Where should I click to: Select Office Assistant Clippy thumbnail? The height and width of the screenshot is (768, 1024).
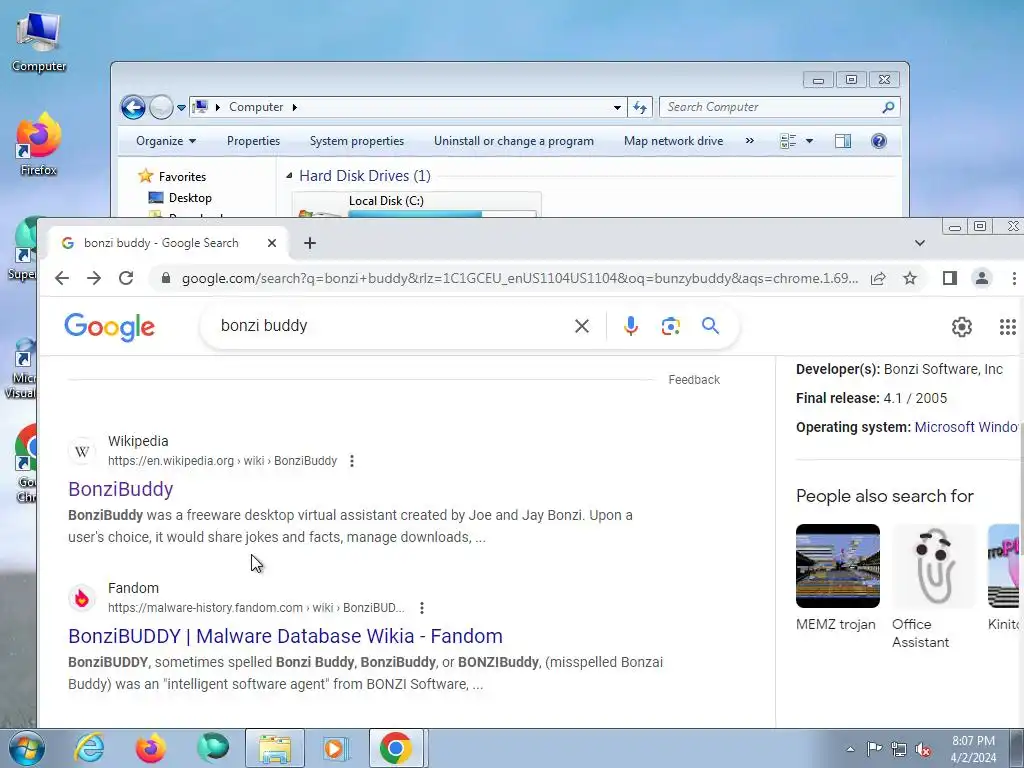[934, 566]
